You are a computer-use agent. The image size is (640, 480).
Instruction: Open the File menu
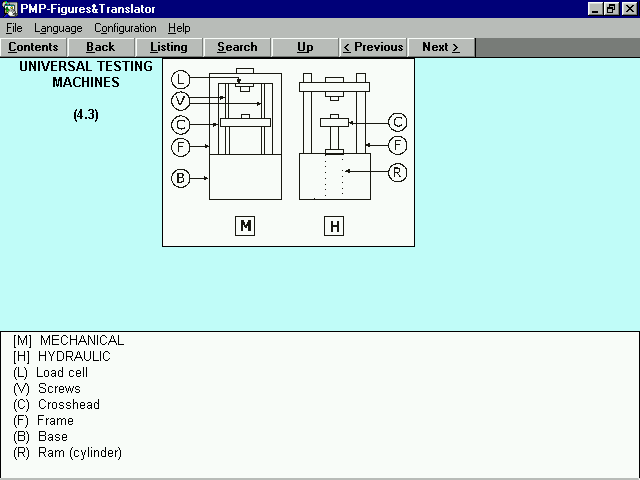(x=14, y=28)
